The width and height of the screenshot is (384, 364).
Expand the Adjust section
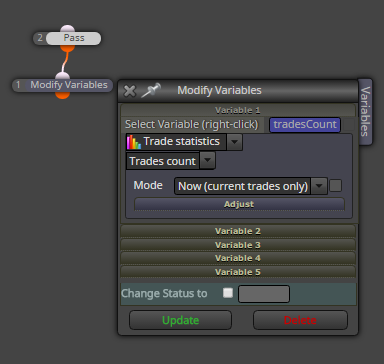(x=239, y=204)
